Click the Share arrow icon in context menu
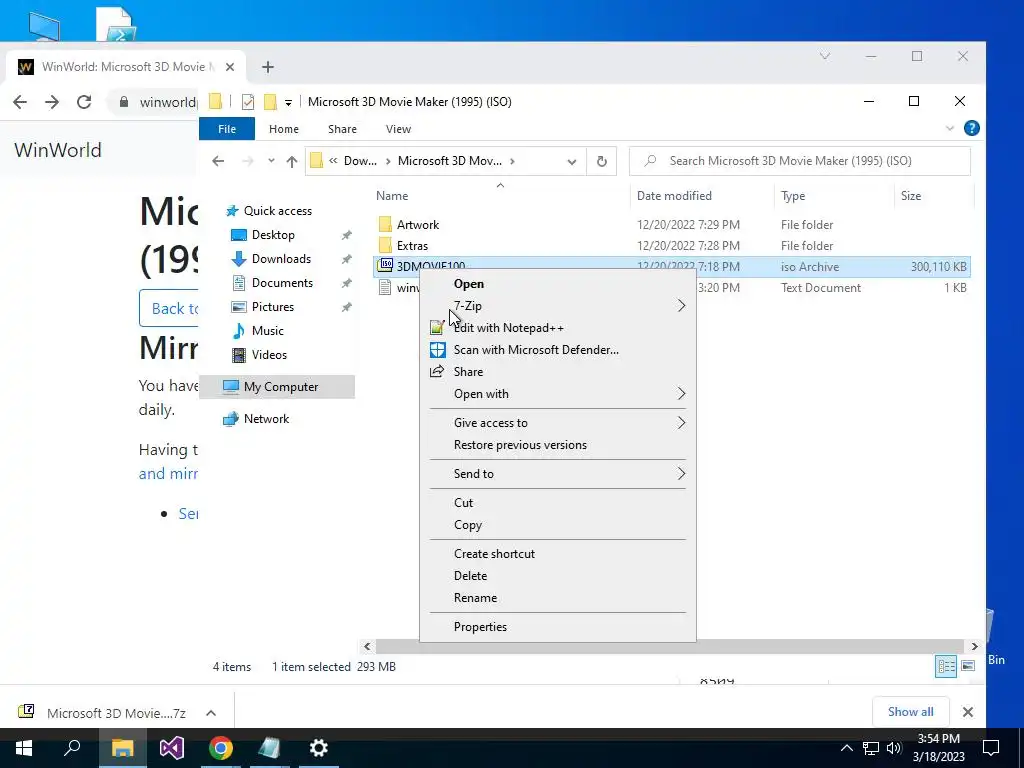The width and height of the screenshot is (1024, 768). [437, 372]
